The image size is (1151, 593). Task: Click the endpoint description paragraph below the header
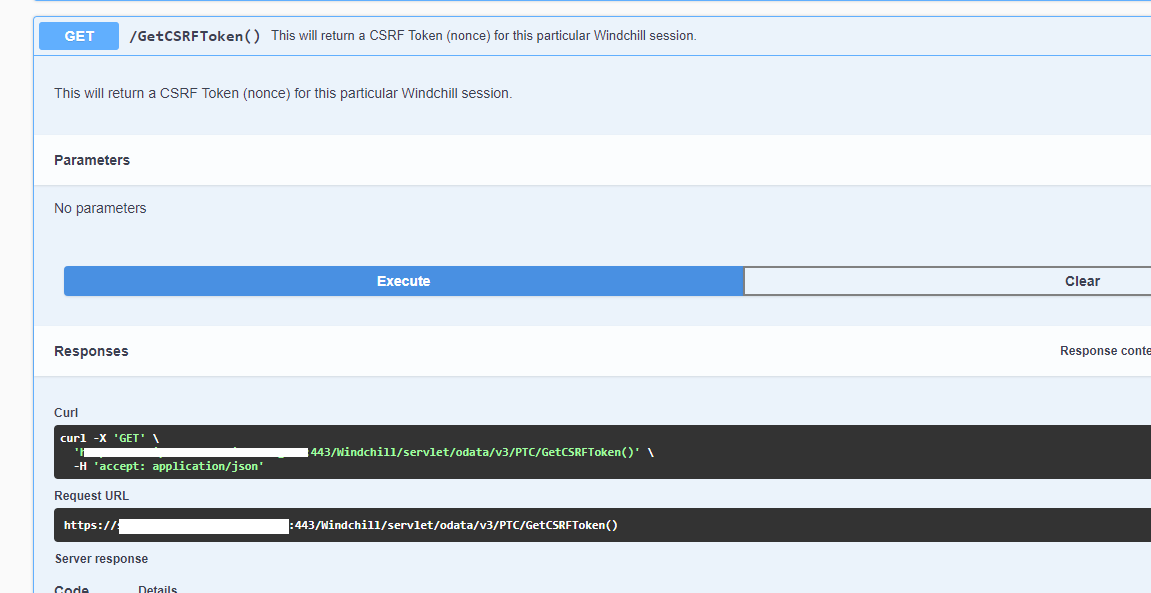[x=283, y=93]
